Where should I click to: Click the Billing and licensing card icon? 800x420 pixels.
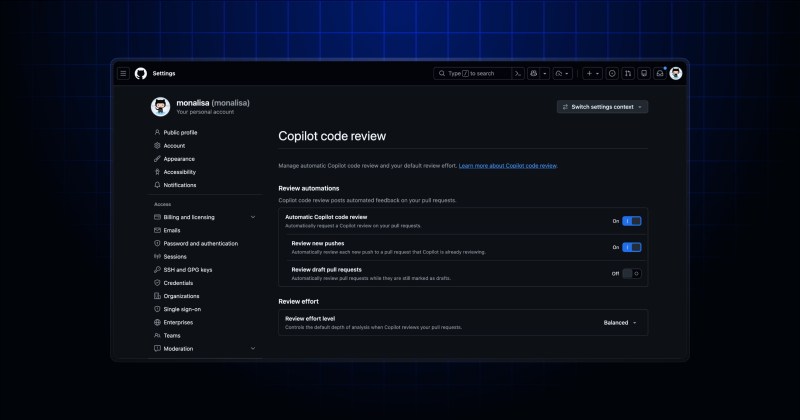click(157, 217)
